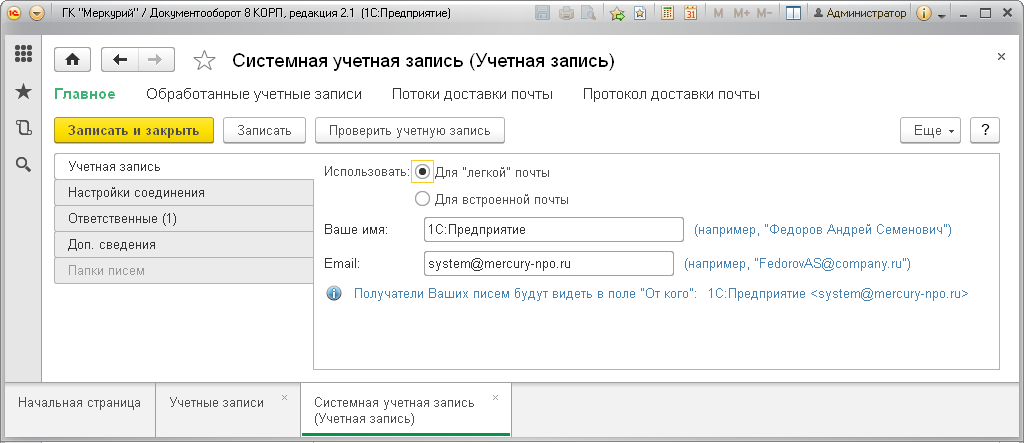The height and width of the screenshot is (443, 1024).
Task: Open the 1C application main menu dropdown
Action: click(x=37, y=13)
